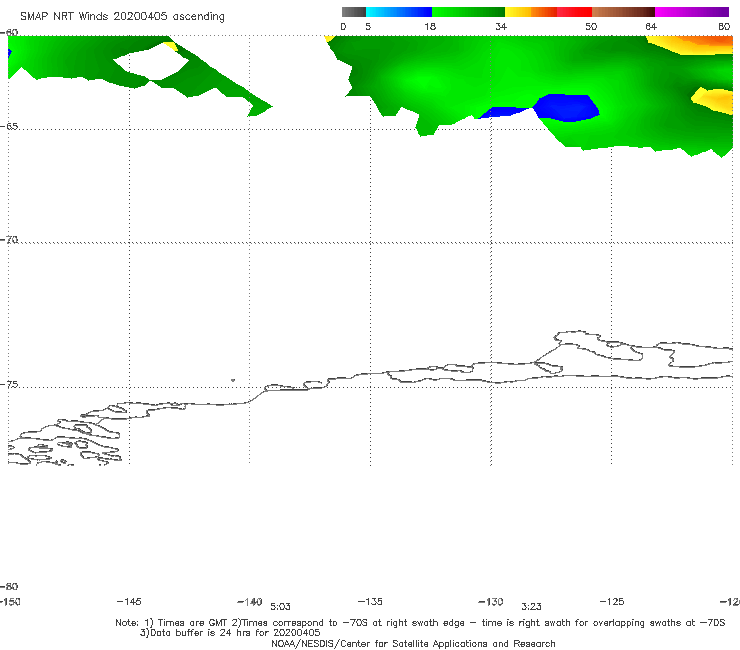740x650 pixels.
Task: Click the '-140' longitude label
Action: click(x=250, y=602)
